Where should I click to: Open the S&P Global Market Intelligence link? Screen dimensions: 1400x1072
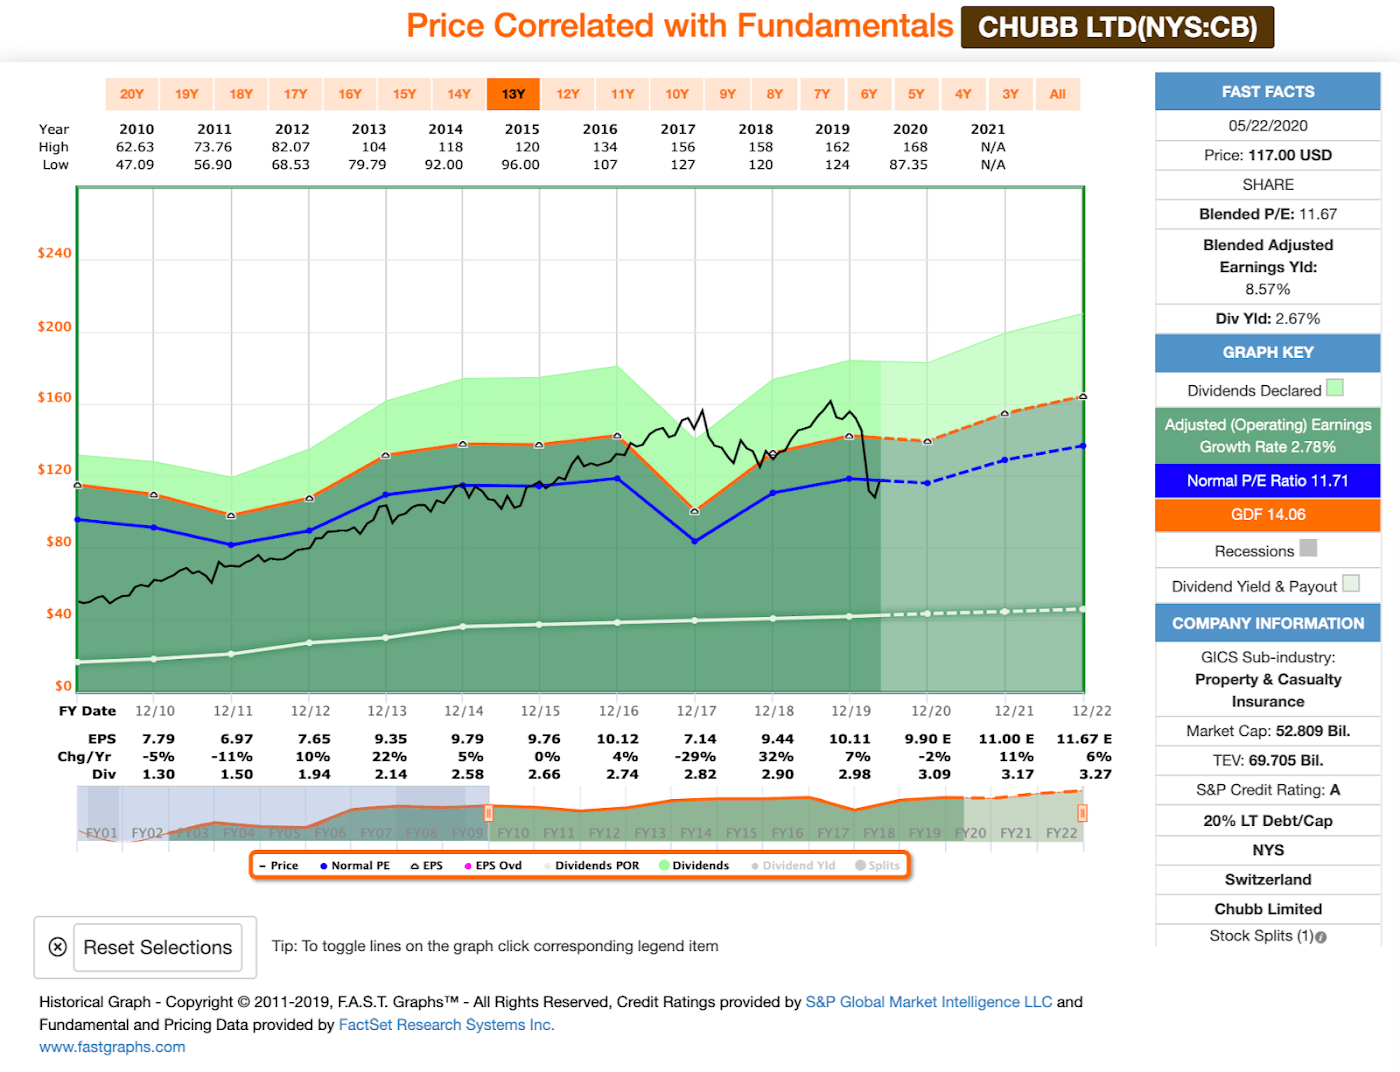pyautogui.click(x=929, y=1002)
